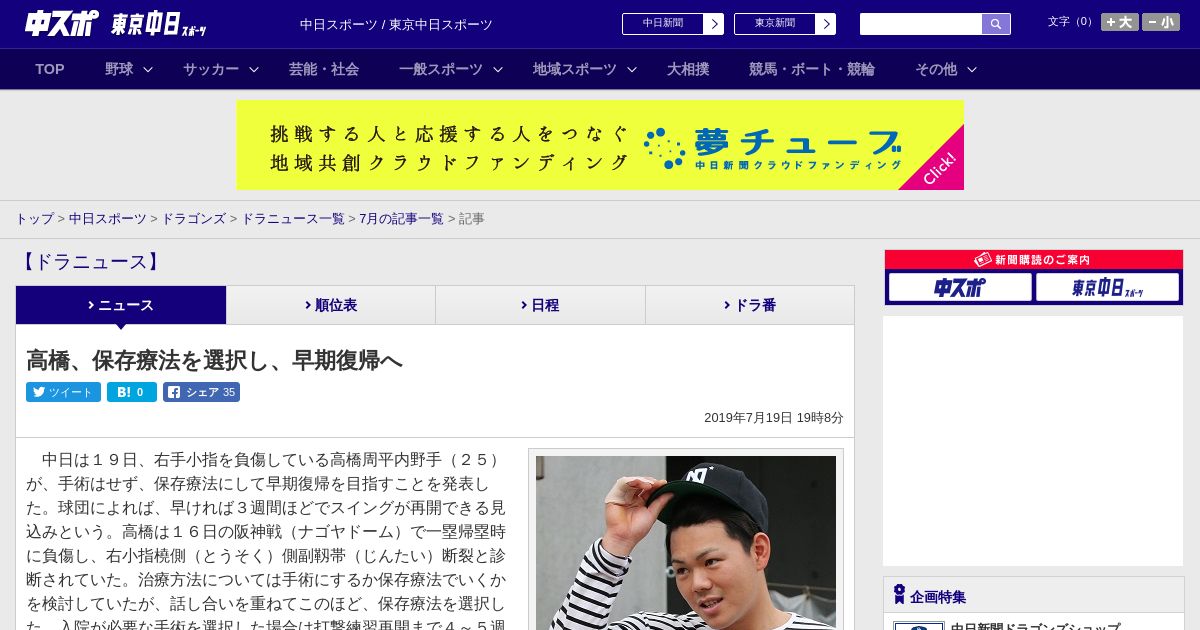1200x630 pixels.
Task: Click the 夢チューブ crowdfunding banner ad
Action: pos(600,145)
